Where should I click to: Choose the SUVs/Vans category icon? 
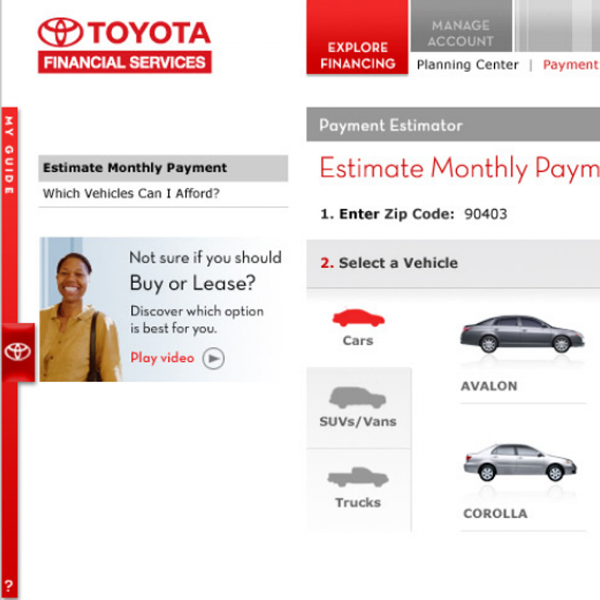358,398
